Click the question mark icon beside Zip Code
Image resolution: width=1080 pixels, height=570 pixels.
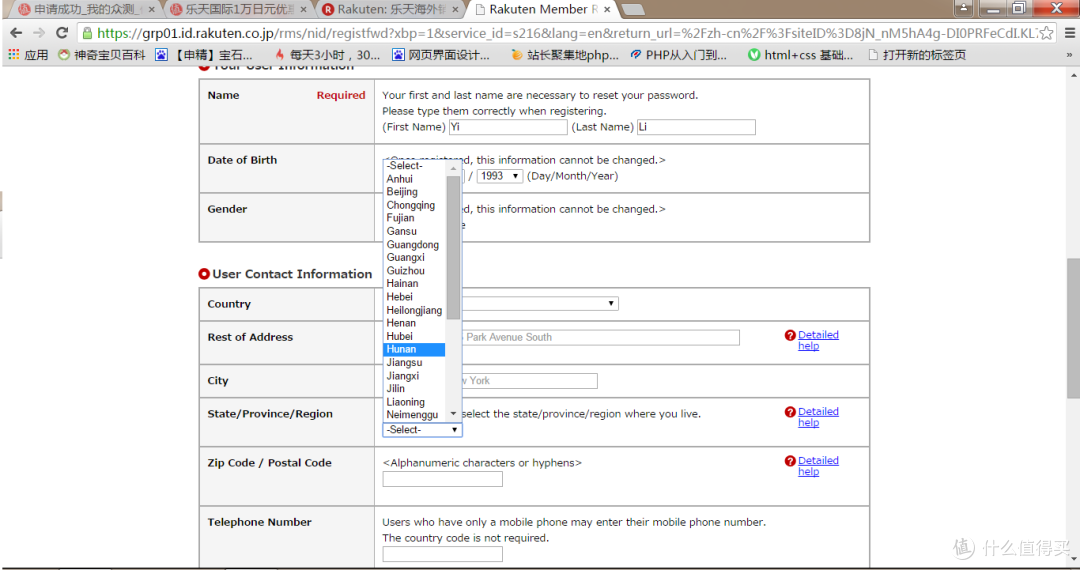[790, 461]
